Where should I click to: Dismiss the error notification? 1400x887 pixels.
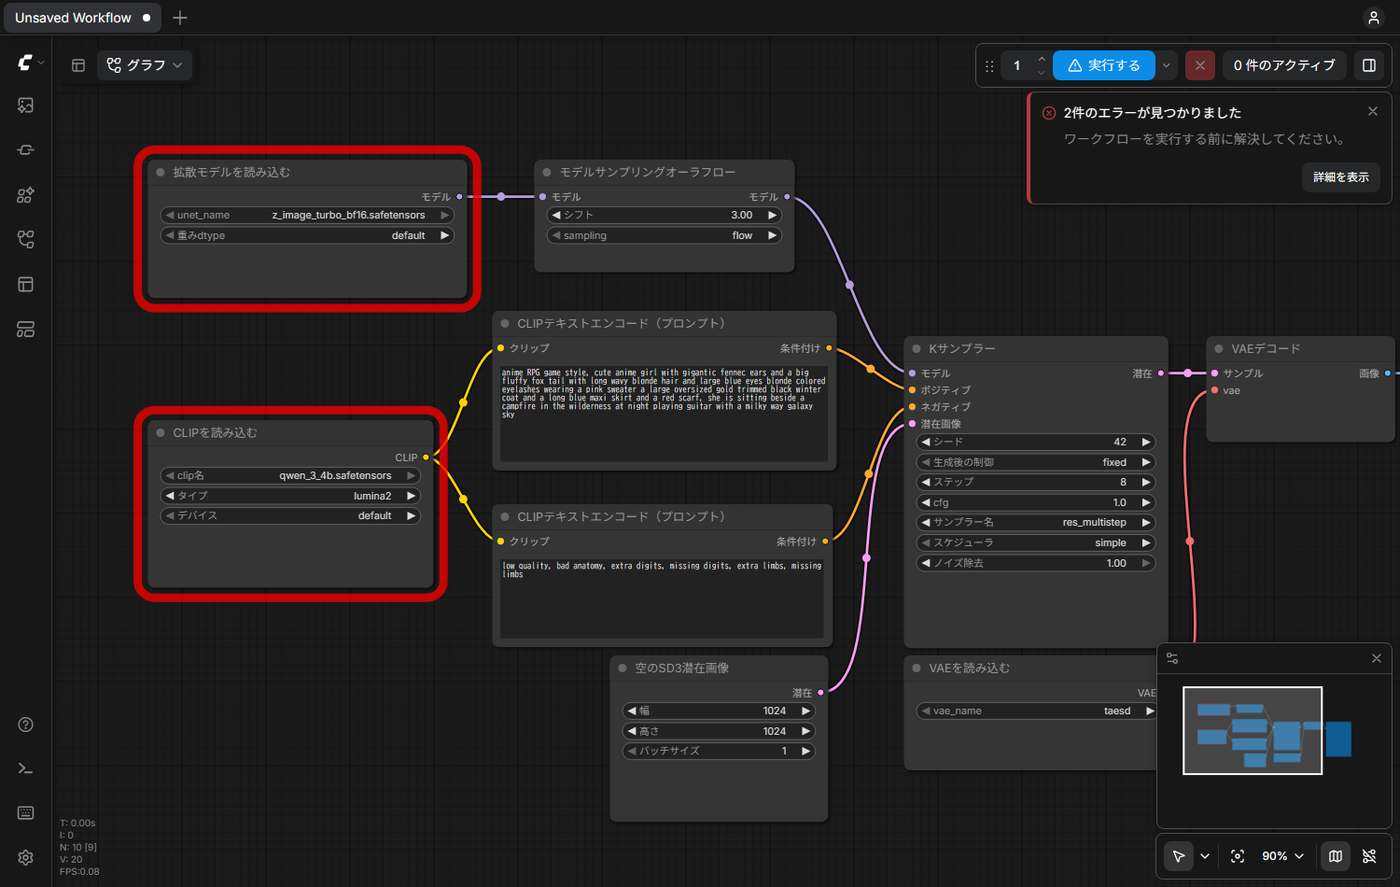[1373, 111]
